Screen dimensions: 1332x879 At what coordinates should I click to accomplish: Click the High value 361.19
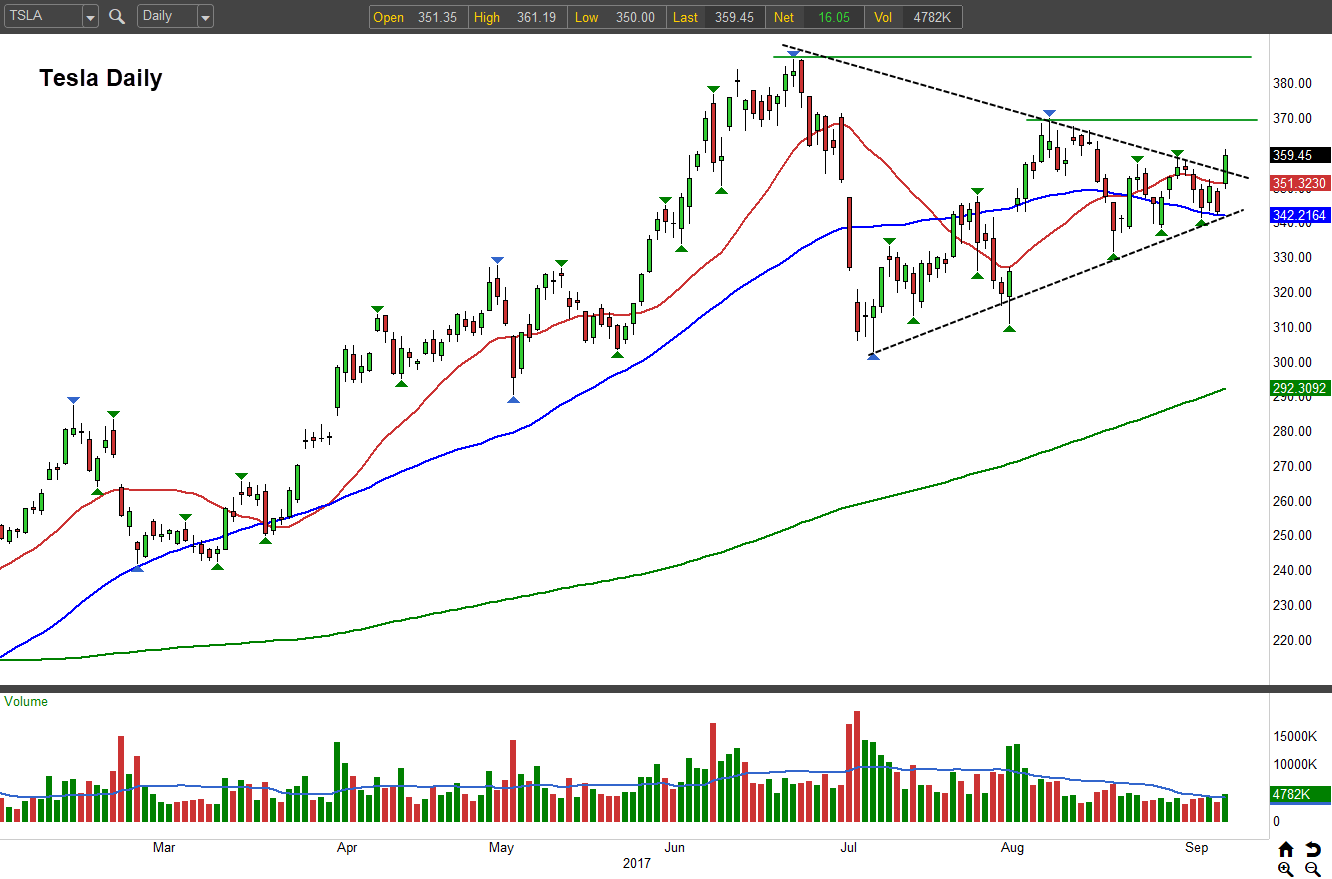(x=537, y=17)
